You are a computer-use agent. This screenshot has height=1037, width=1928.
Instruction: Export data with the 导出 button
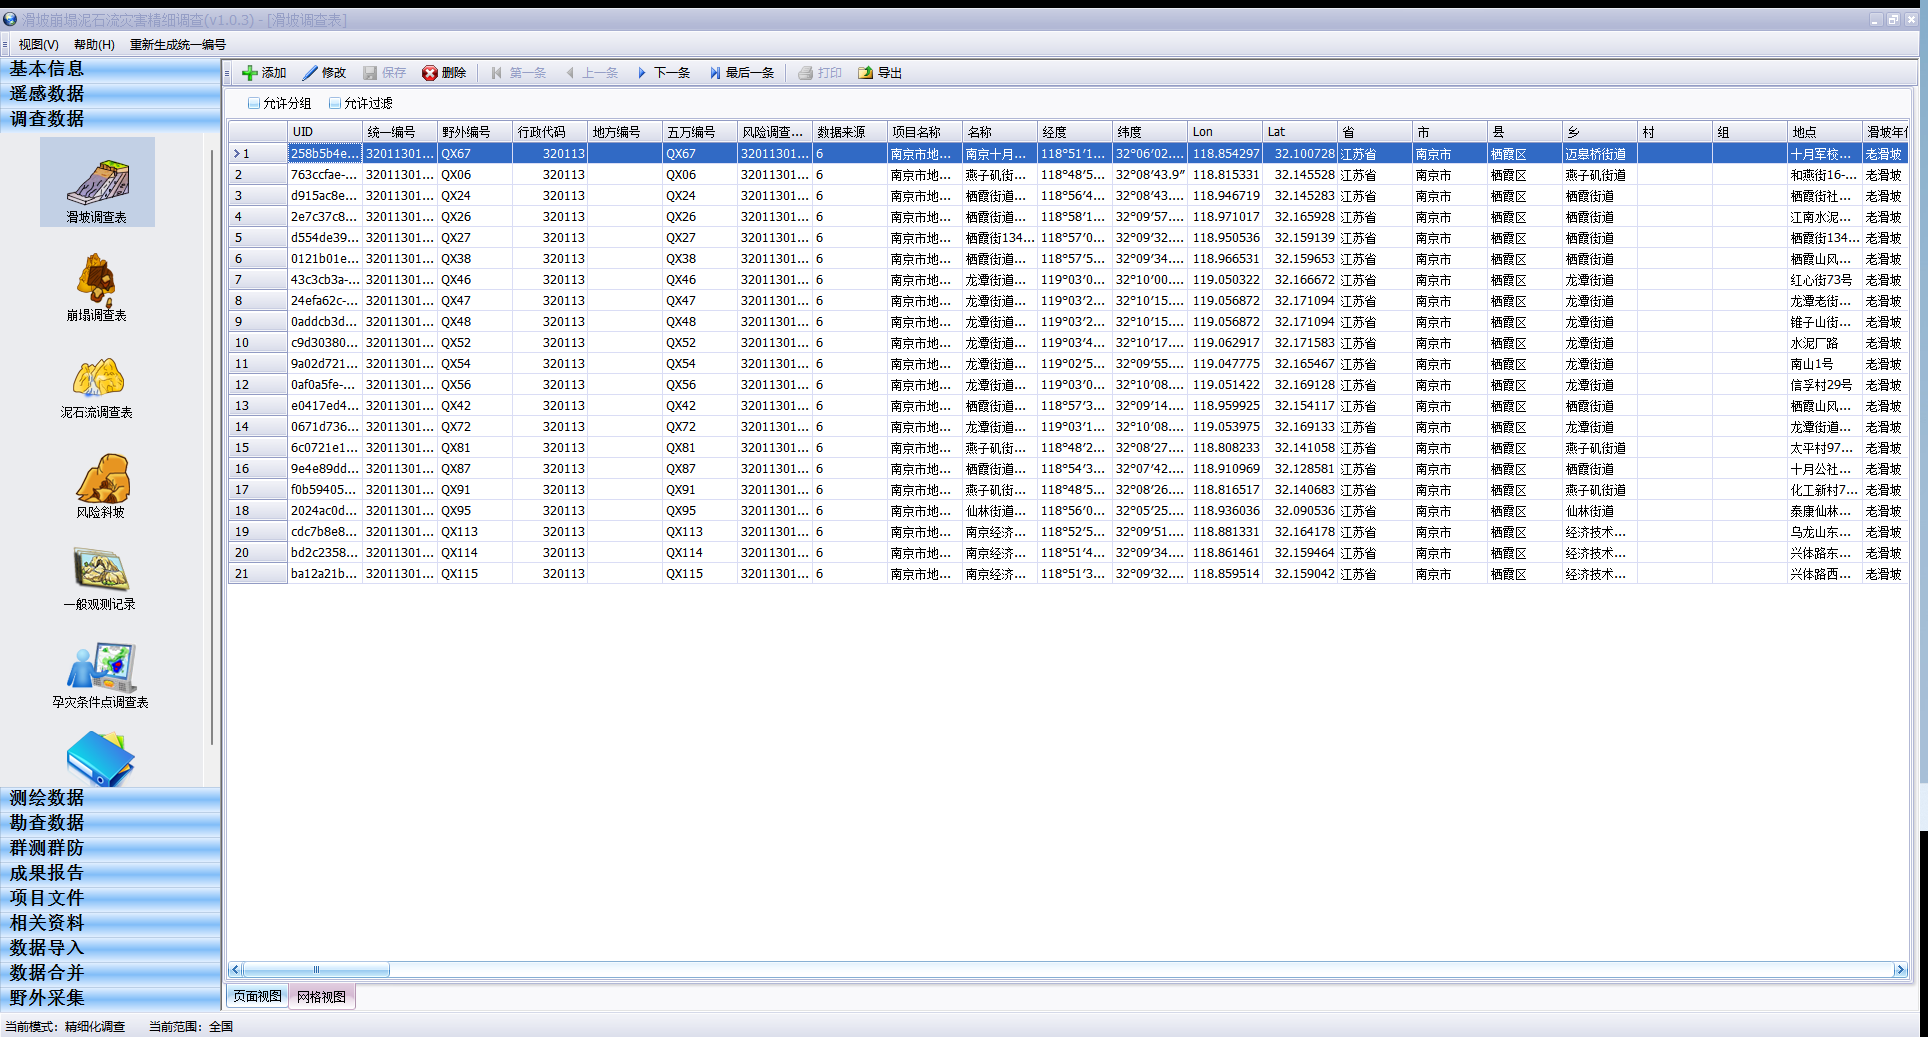(880, 73)
